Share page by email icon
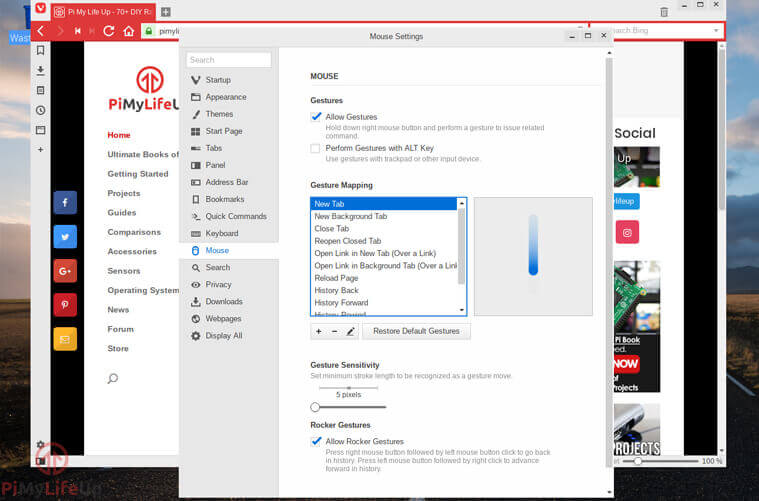Image resolution: width=759 pixels, height=501 pixels. [65, 339]
